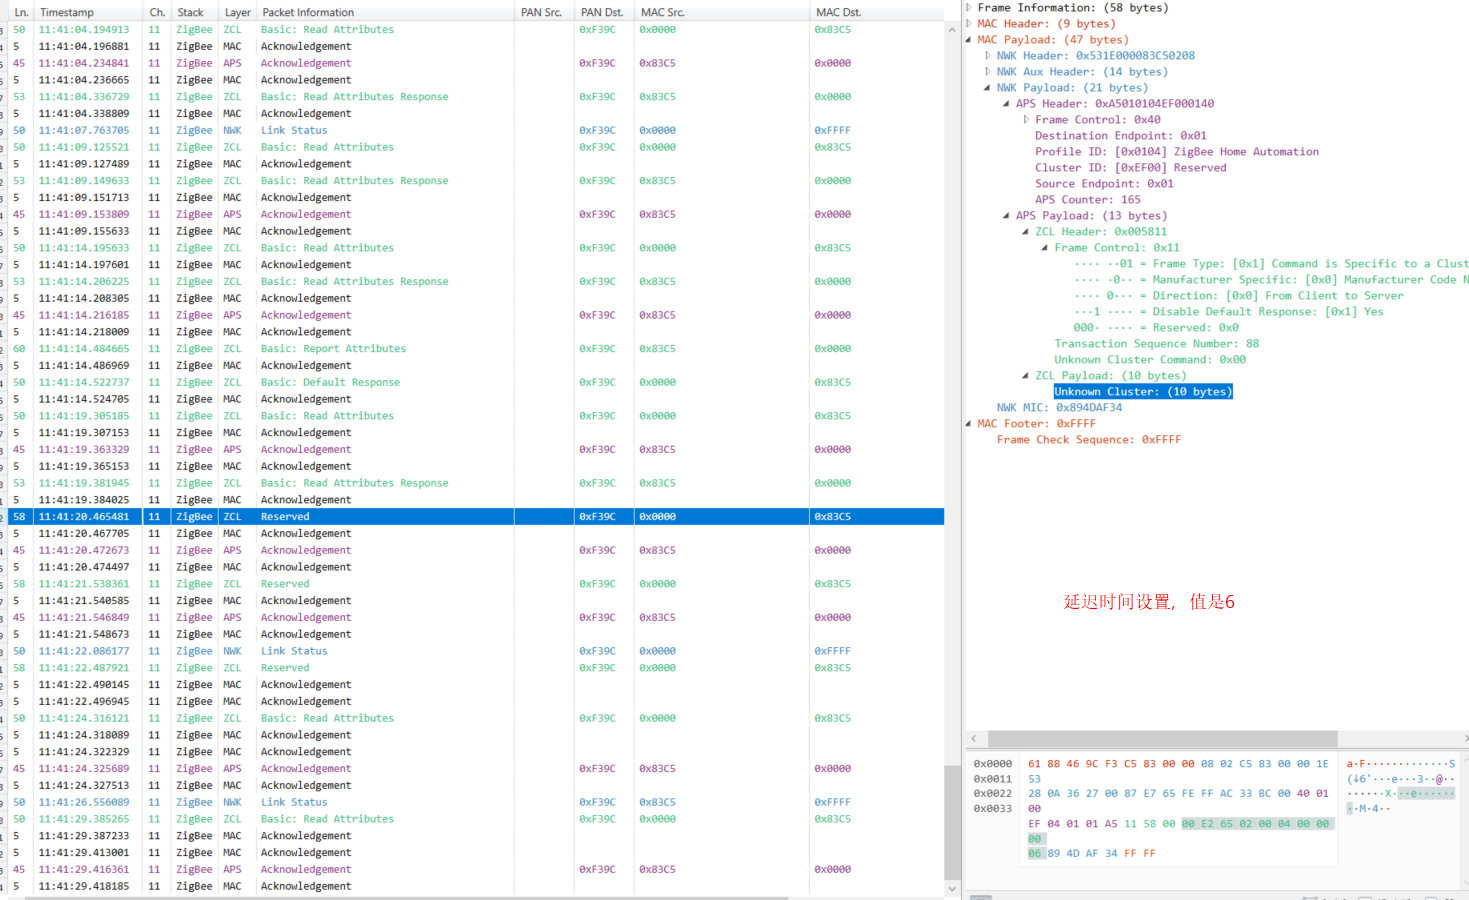
Task: Collapse the NWK Payload node
Action: click(x=988, y=88)
